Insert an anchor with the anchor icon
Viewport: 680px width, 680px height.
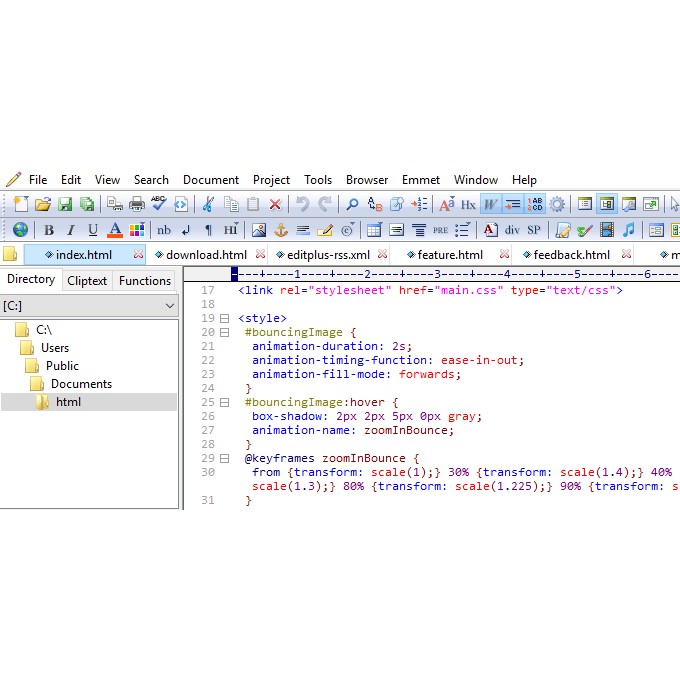pyautogui.click(x=281, y=230)
